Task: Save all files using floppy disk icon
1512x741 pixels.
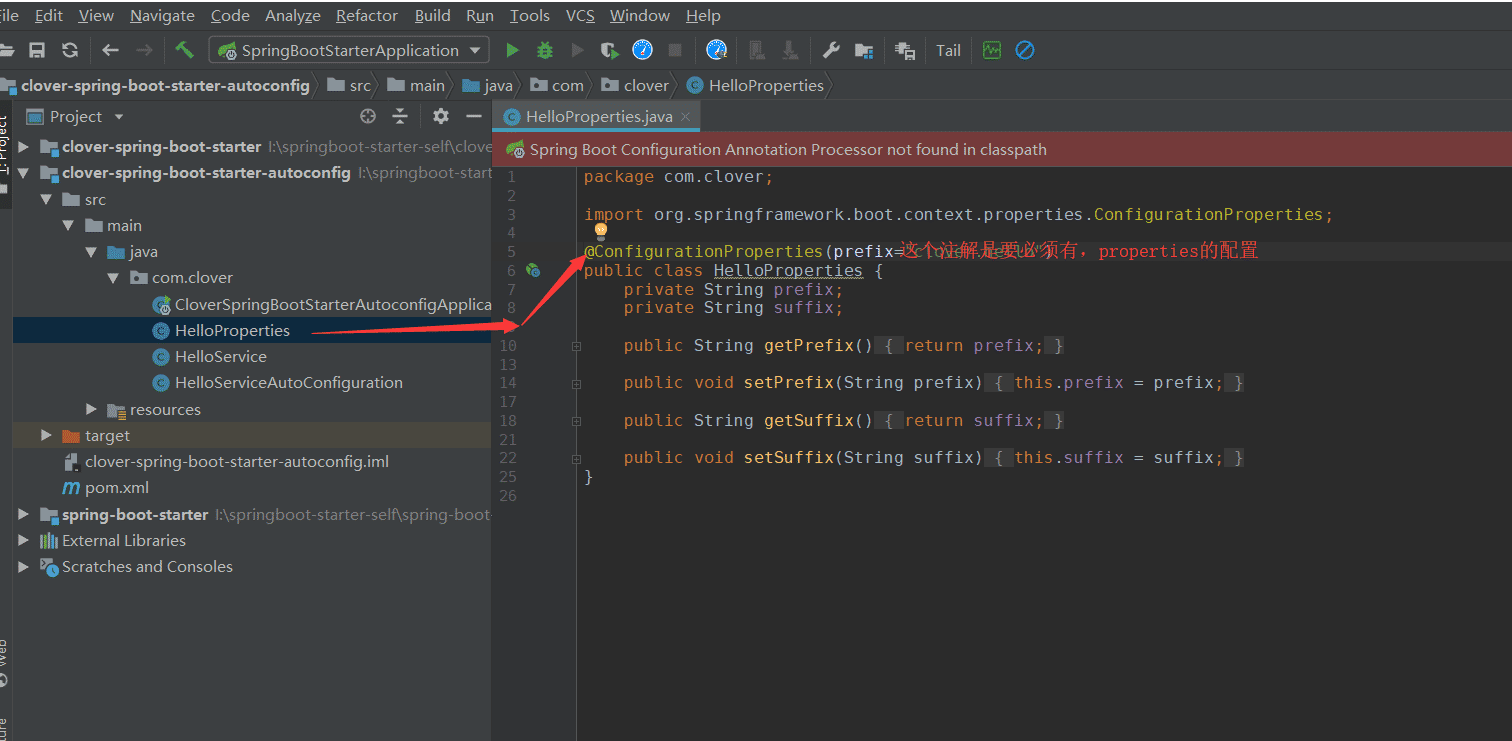Action: tap(37, 50)
